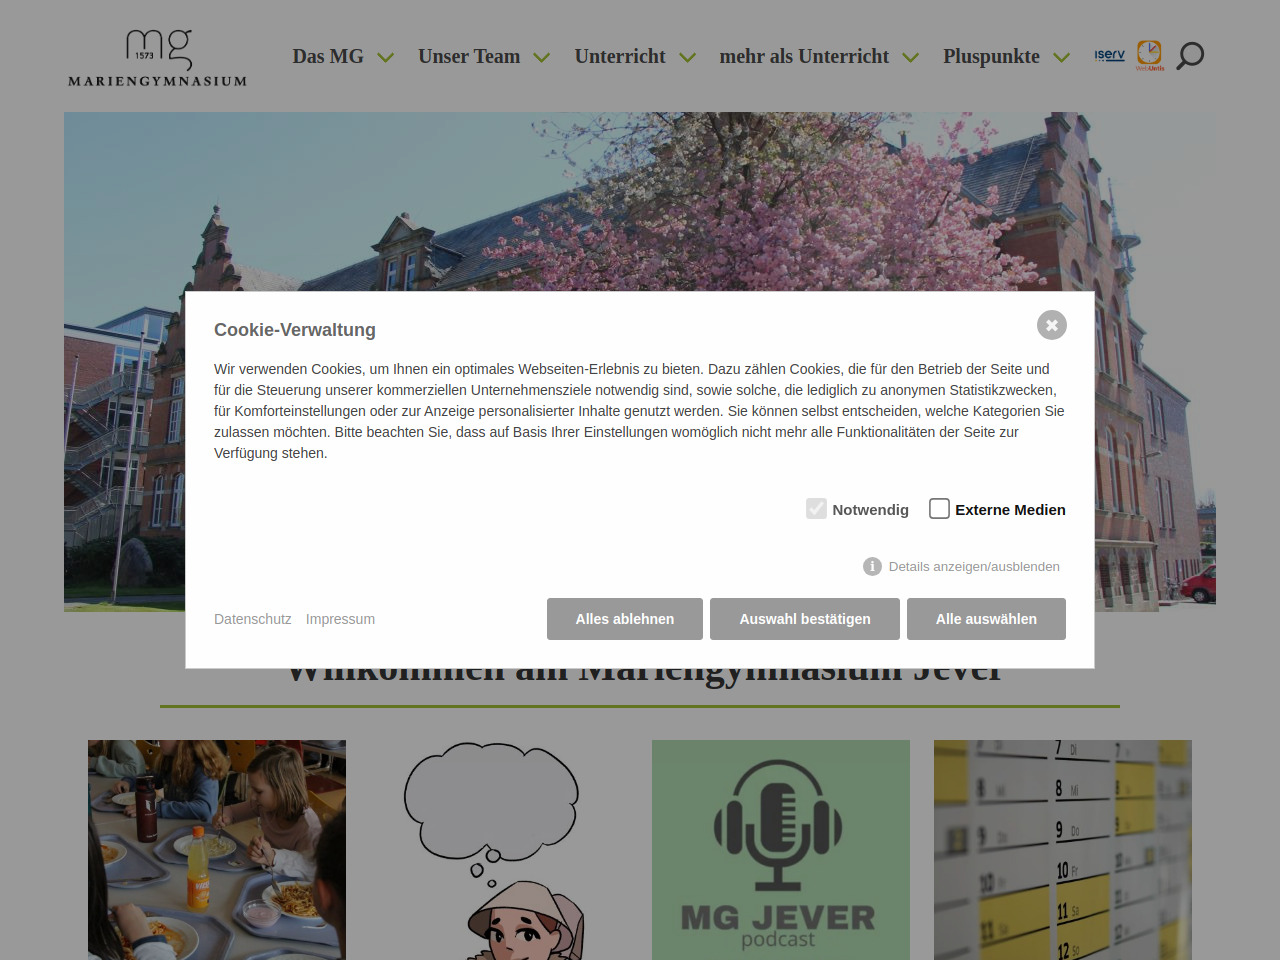Click the search magnifier icon
Image resolution: width=1280 pixels, height=960 pixels.
[x=1190, y=56]
